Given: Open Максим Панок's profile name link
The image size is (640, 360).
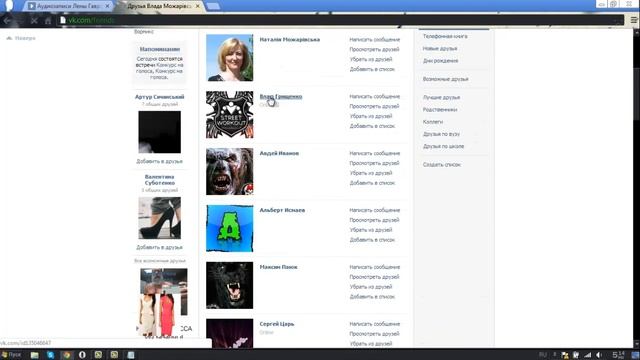Looking at the screenshot, I should point(278,267).
